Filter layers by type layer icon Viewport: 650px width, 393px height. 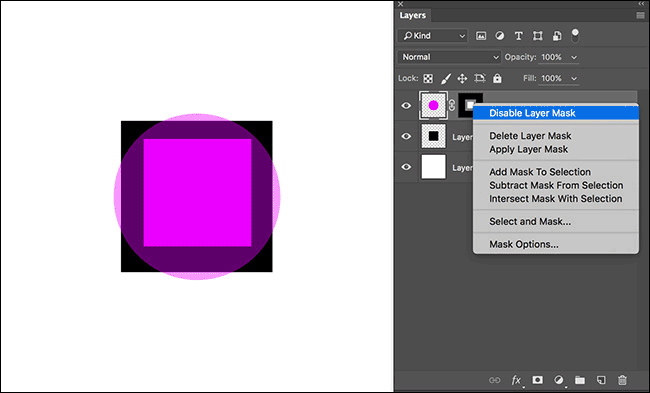[x=518, y=36]
